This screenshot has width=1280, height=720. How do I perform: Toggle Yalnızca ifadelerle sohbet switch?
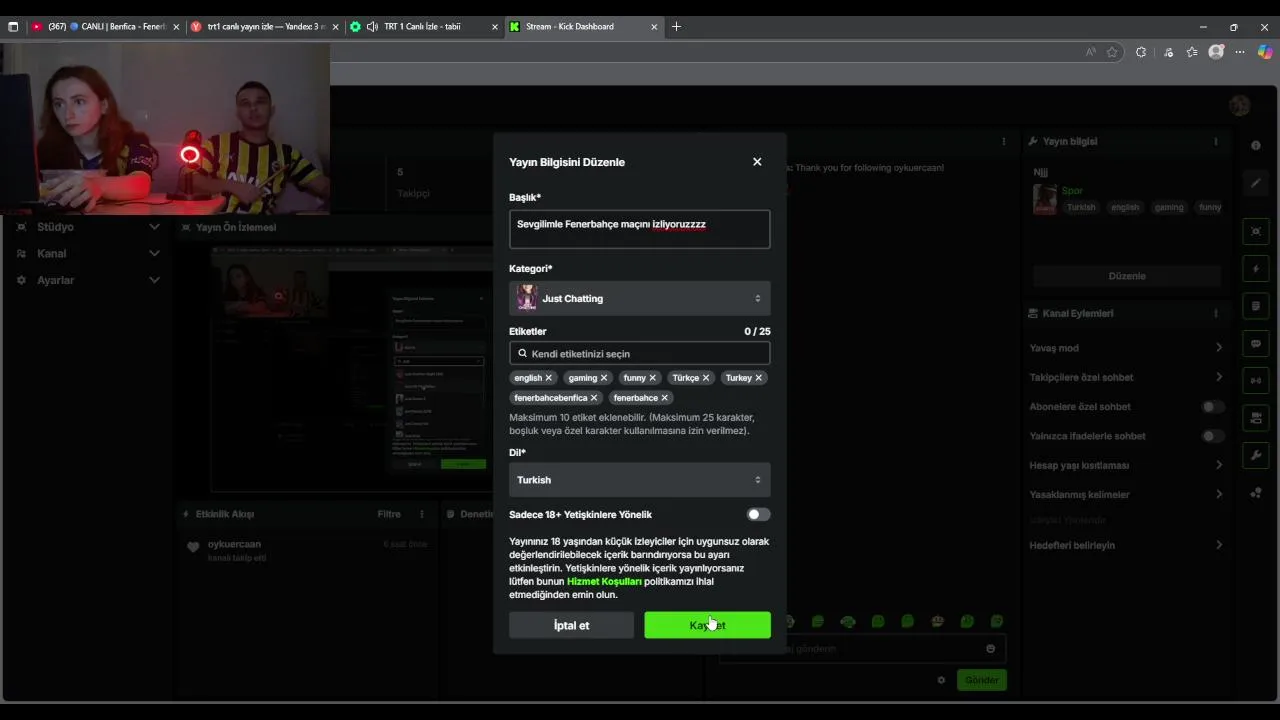(1212, 436)
